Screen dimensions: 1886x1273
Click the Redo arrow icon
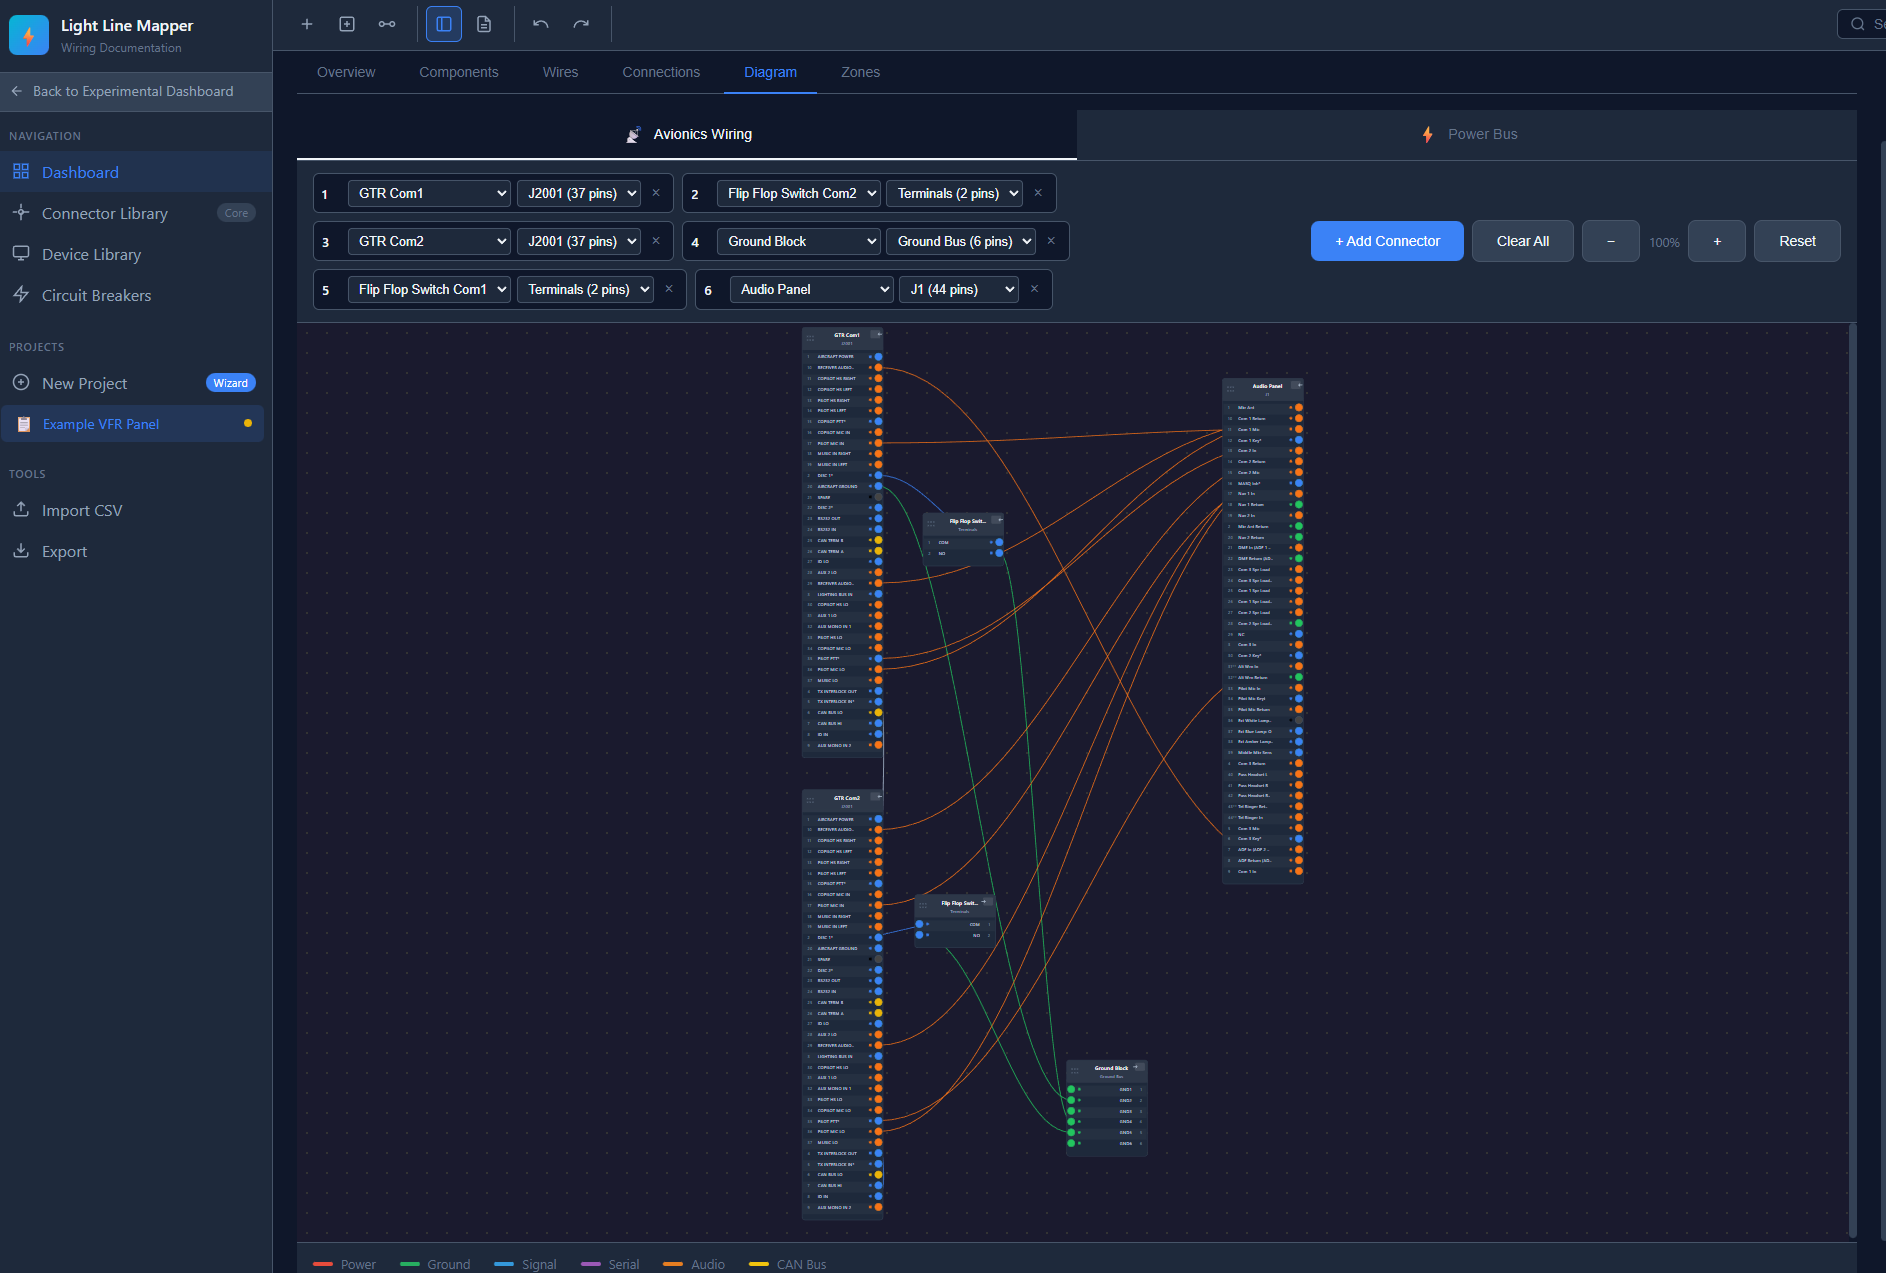580,23
